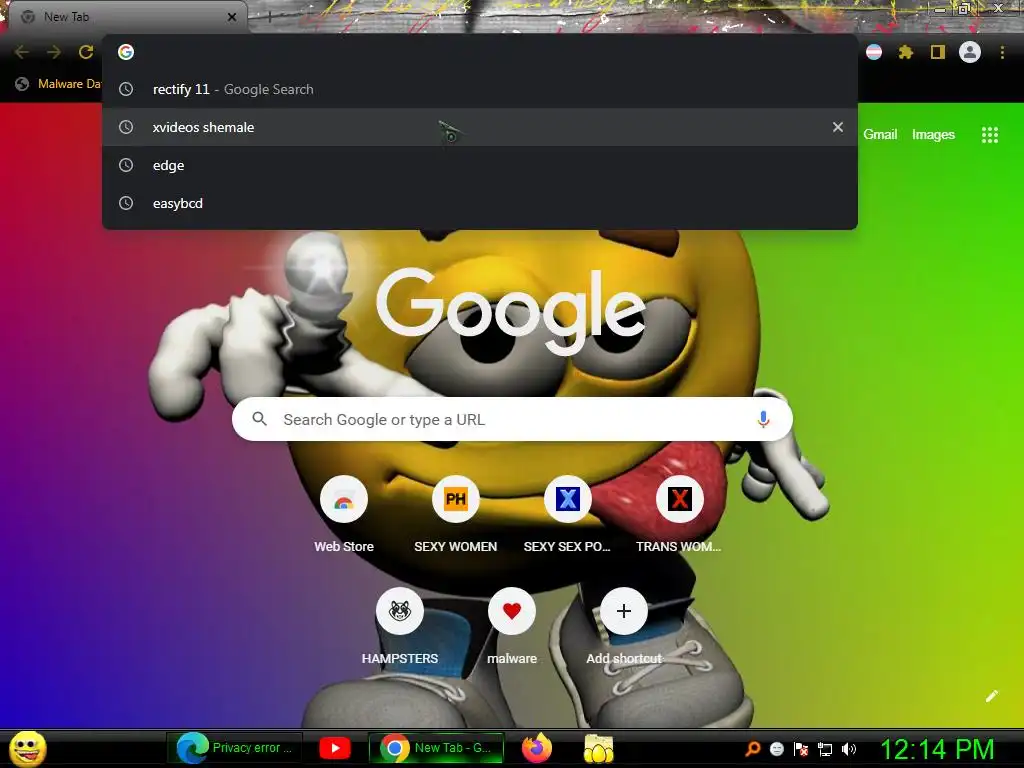Click the round face tray icon

(x=776, y=749)
